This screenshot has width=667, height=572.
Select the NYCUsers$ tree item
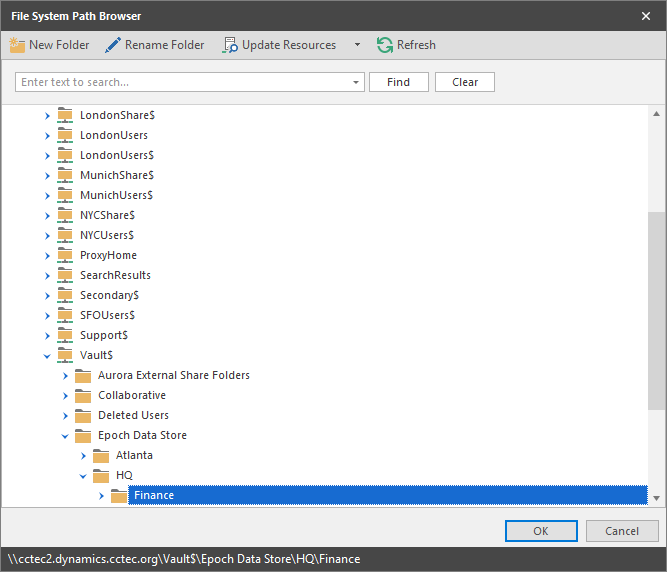107,235
